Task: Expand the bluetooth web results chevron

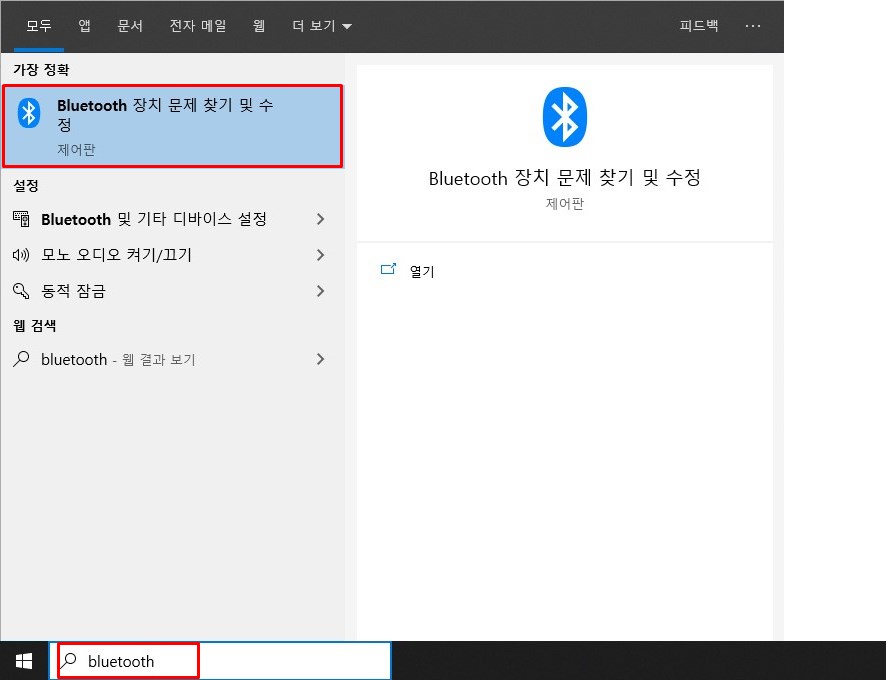Action: pyautogui.click(x=321, y=359)
